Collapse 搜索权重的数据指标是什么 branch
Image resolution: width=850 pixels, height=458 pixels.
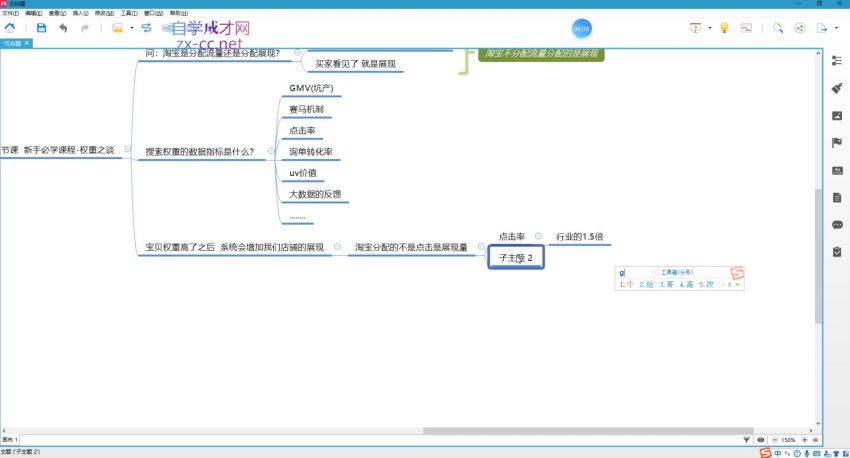point(271,151)
